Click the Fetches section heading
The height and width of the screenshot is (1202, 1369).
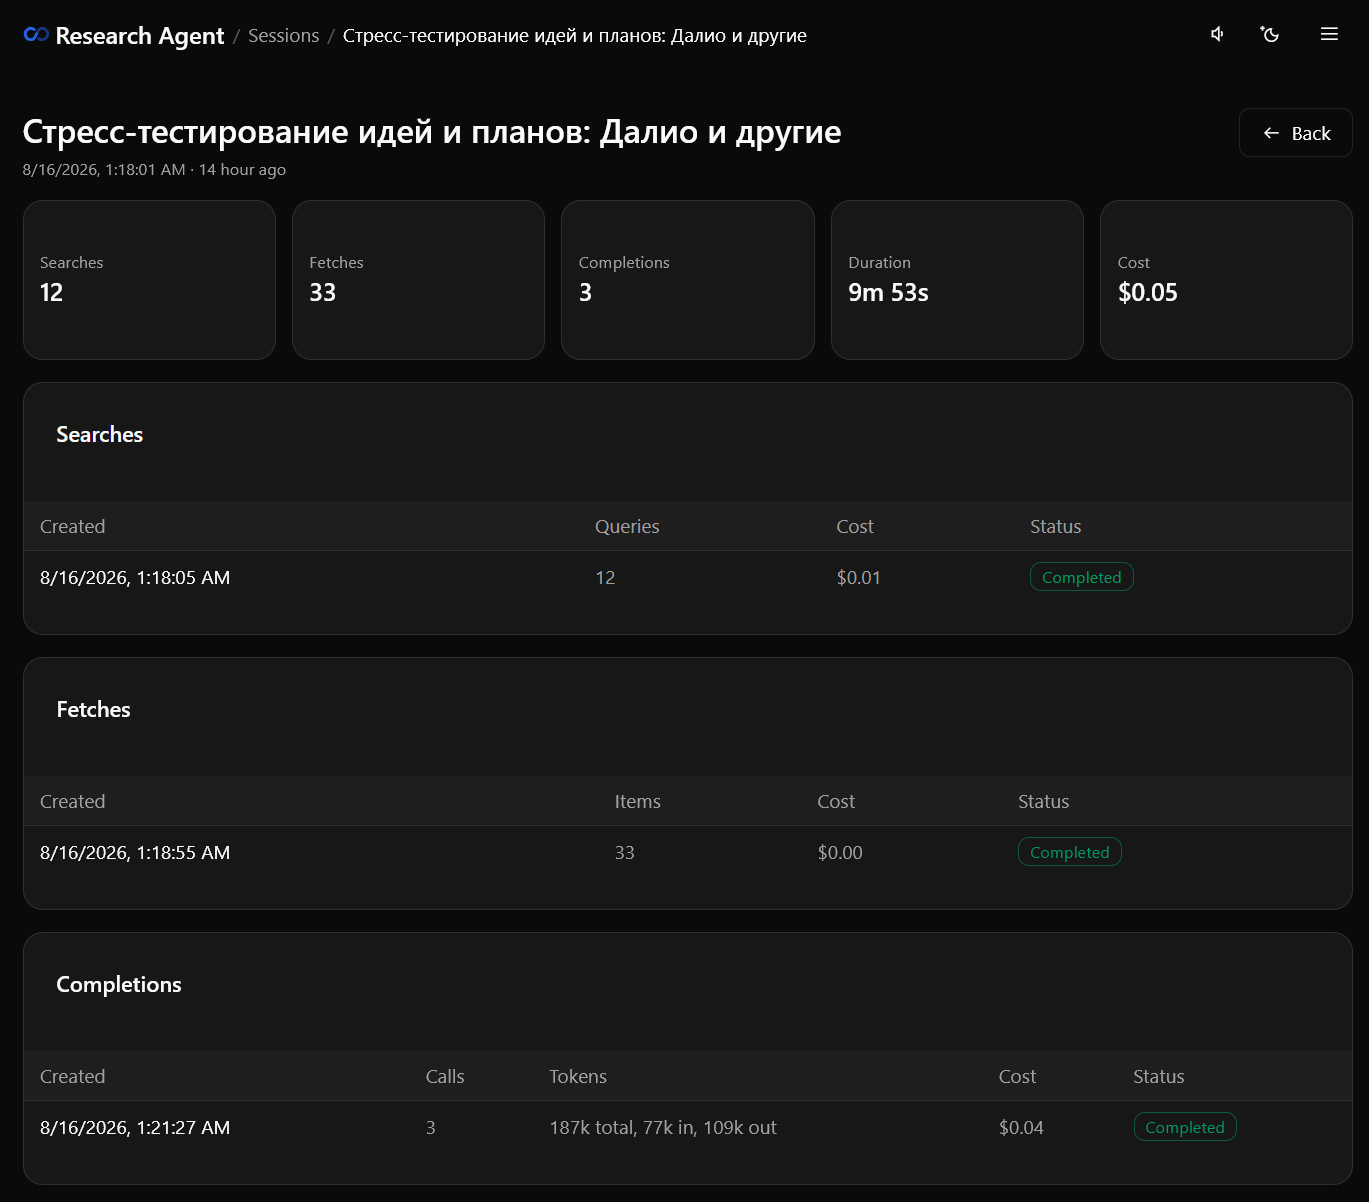coord(93,710)
